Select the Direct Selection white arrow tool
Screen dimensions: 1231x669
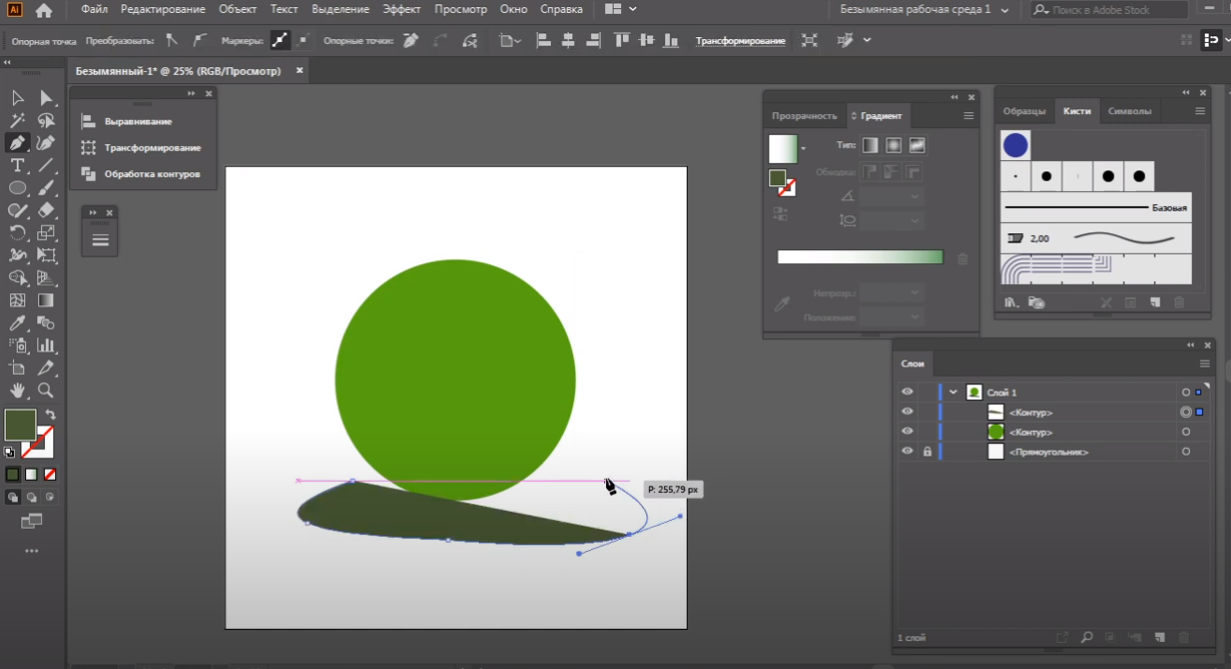[x=46, y=98]
